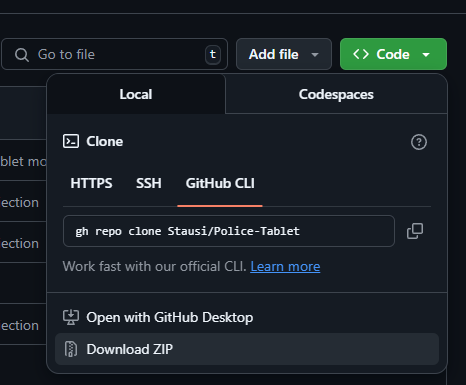Copy the gh repo clone command
This screenshot has width=466, height=385.
coord(415,231)
